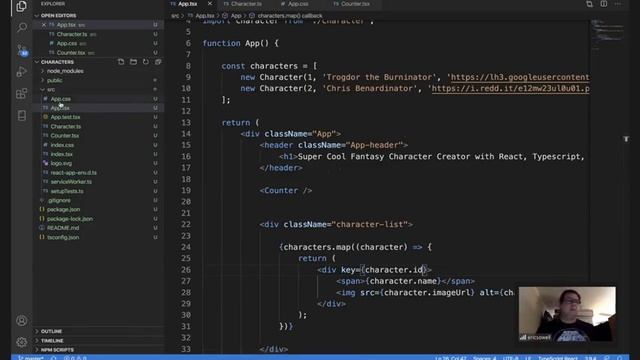Viewport: 640px width, 360px height.
Task: Expand the TIMELINE panel
Action: [x=52, y=340]
